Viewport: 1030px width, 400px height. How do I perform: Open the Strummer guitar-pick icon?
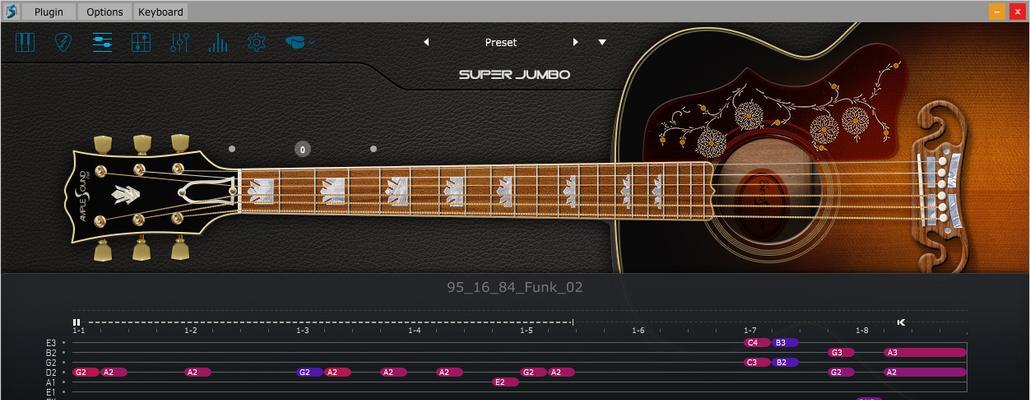coord(63,43)
